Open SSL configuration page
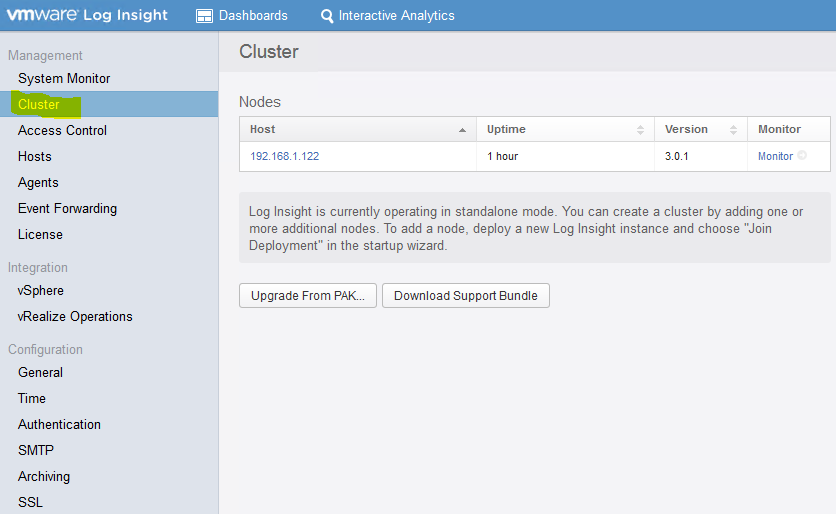 pyautogui.click(x=30, y=502)
